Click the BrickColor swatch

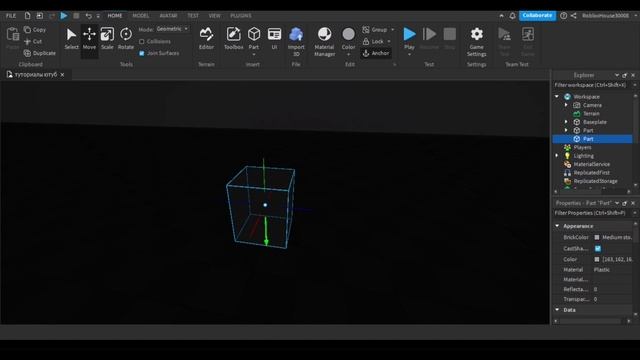[597, 238]
